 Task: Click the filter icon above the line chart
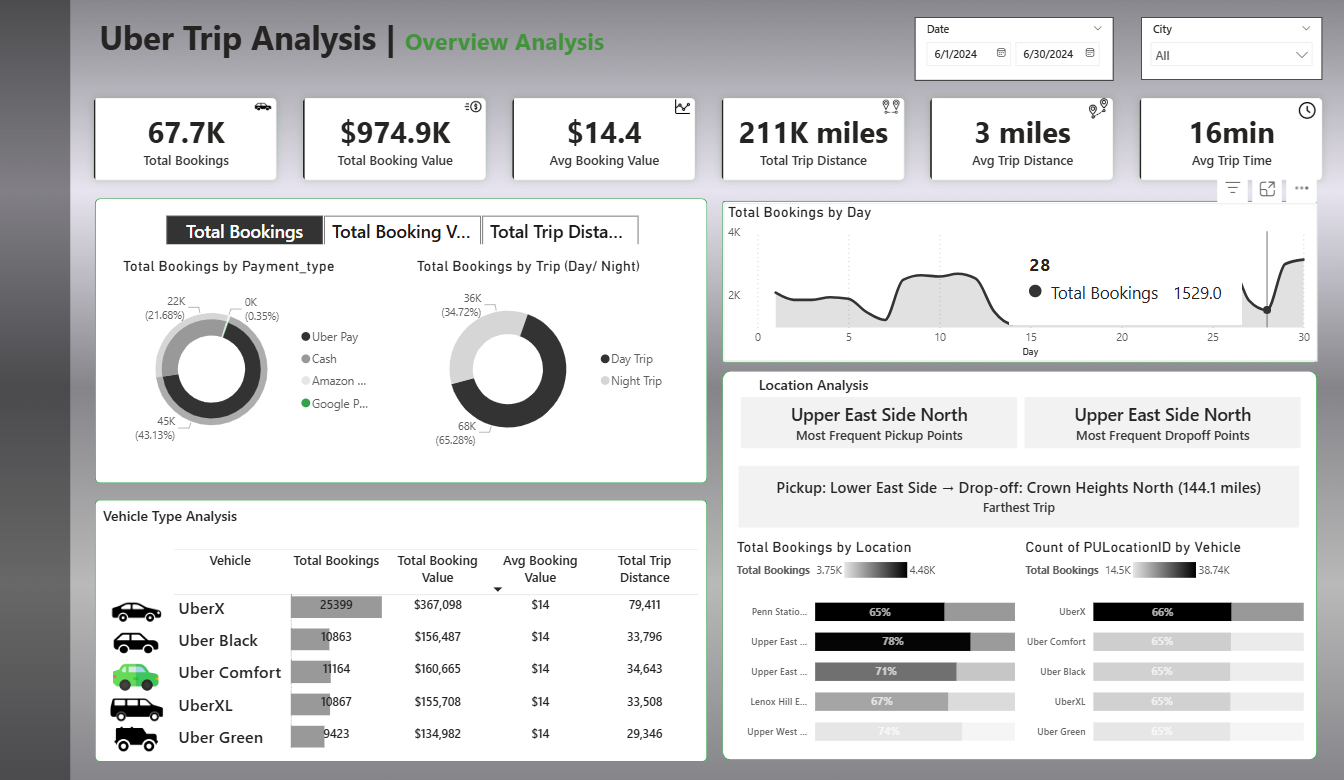tap(1233, 188)
